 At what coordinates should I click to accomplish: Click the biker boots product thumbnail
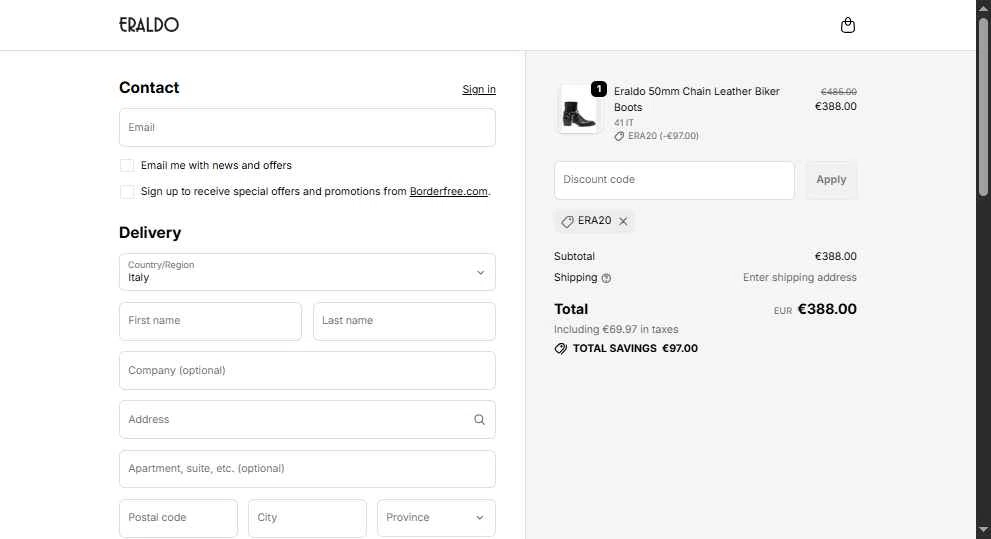click(x=579, y=109)
